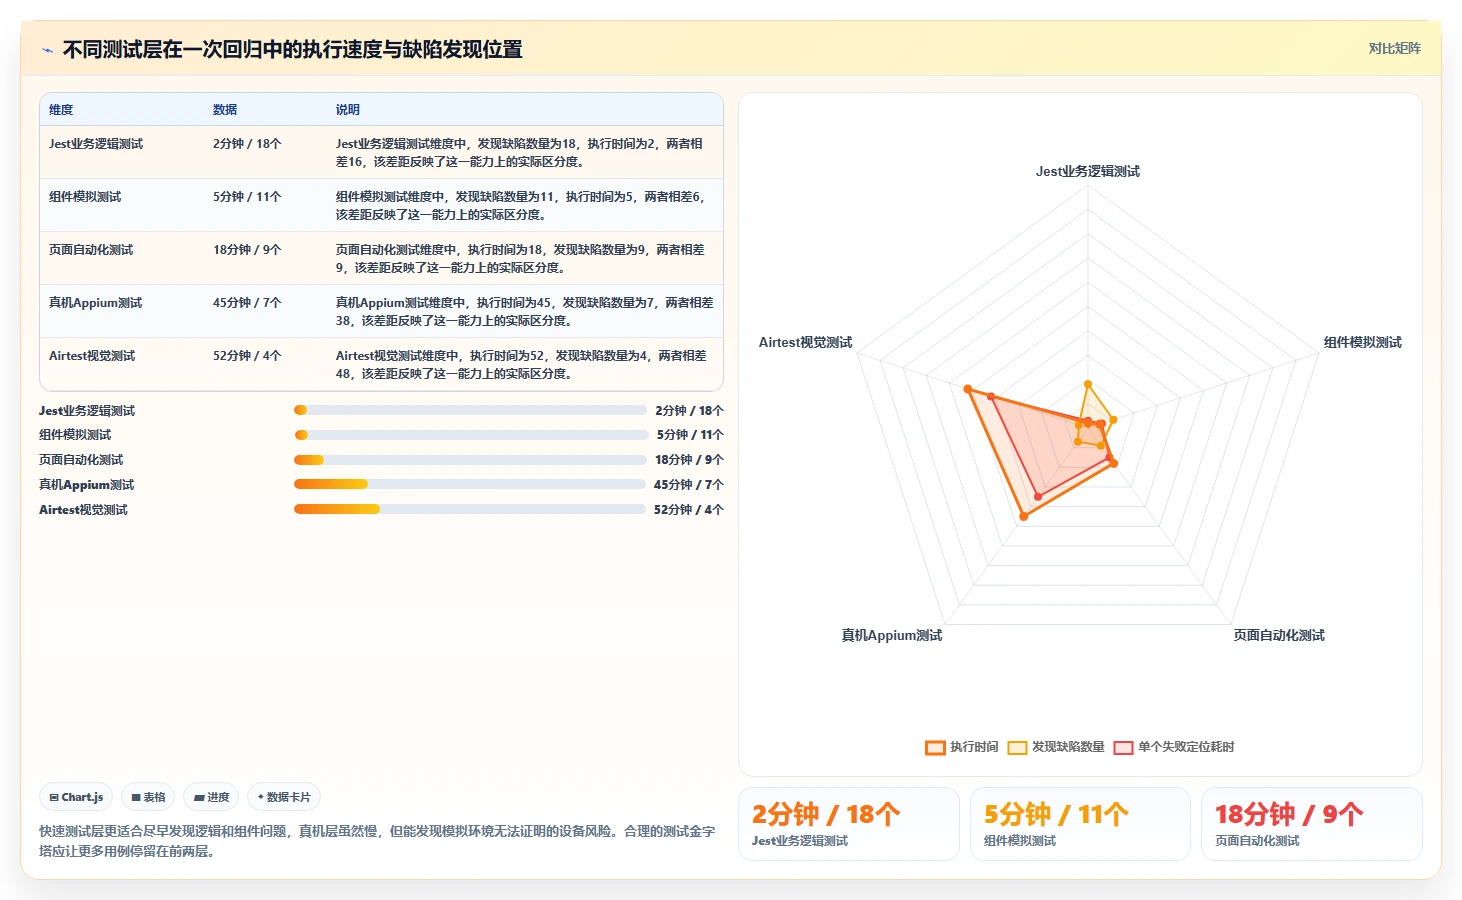Click the Jest业务逻辑测试 table row name
Viewport: 1462px width, 900px height.
[x=96, y=144]
